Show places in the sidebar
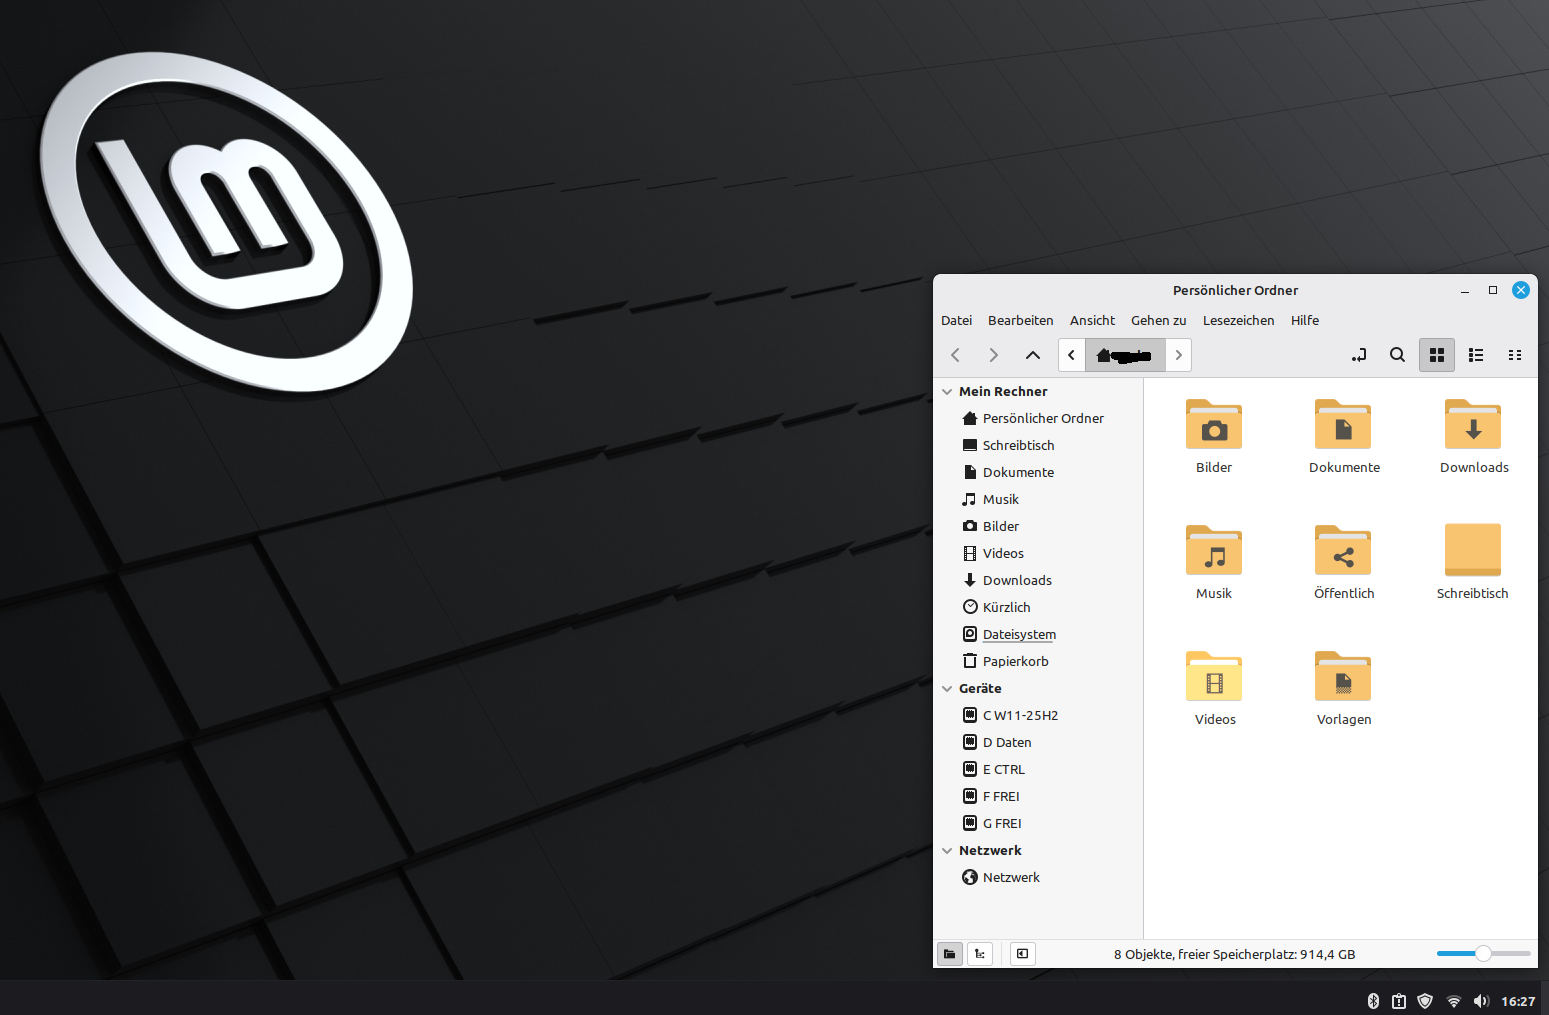Screen dimensions: 1549x1015 [950, 954]
